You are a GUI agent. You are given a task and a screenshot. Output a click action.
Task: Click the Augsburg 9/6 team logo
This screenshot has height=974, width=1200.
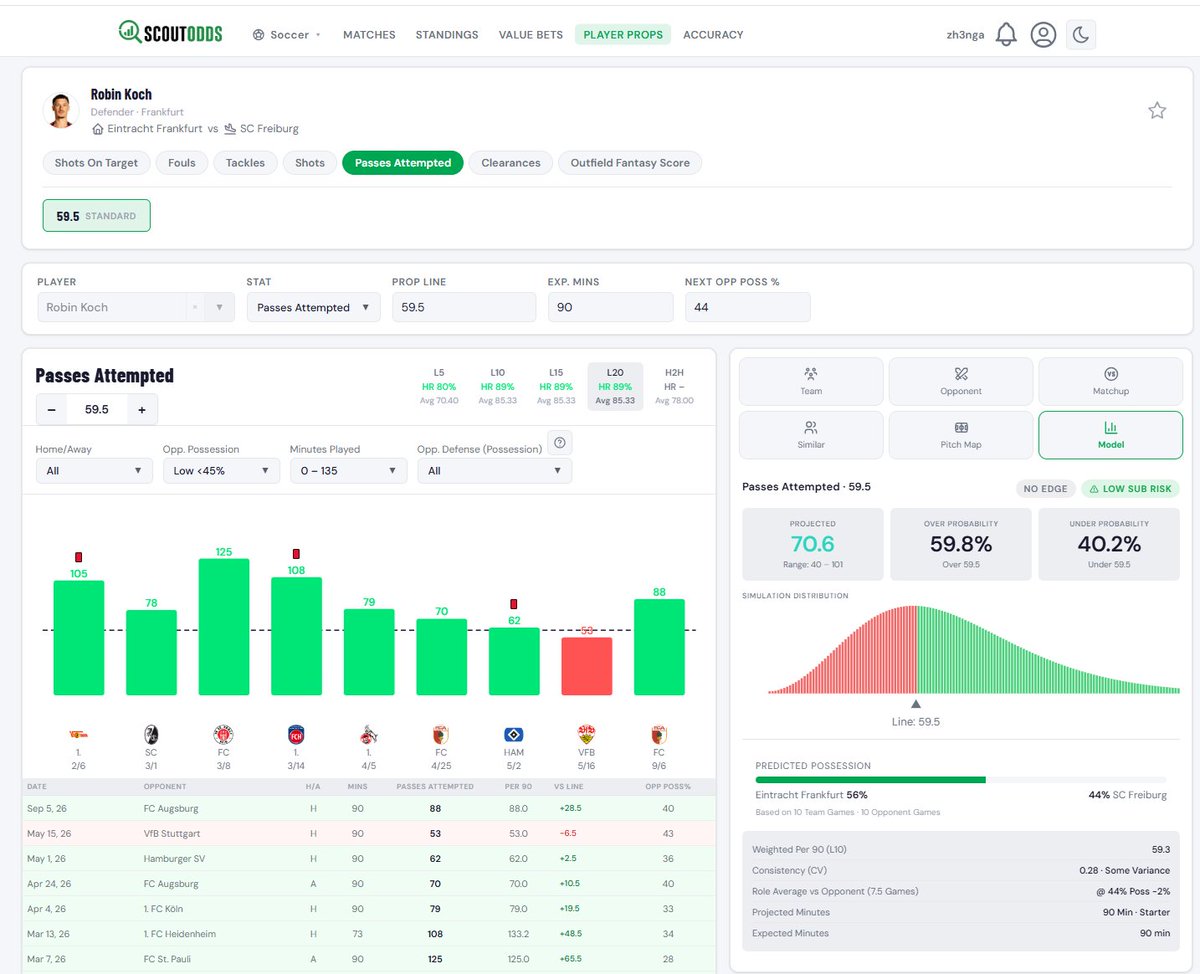coord(659,734)
